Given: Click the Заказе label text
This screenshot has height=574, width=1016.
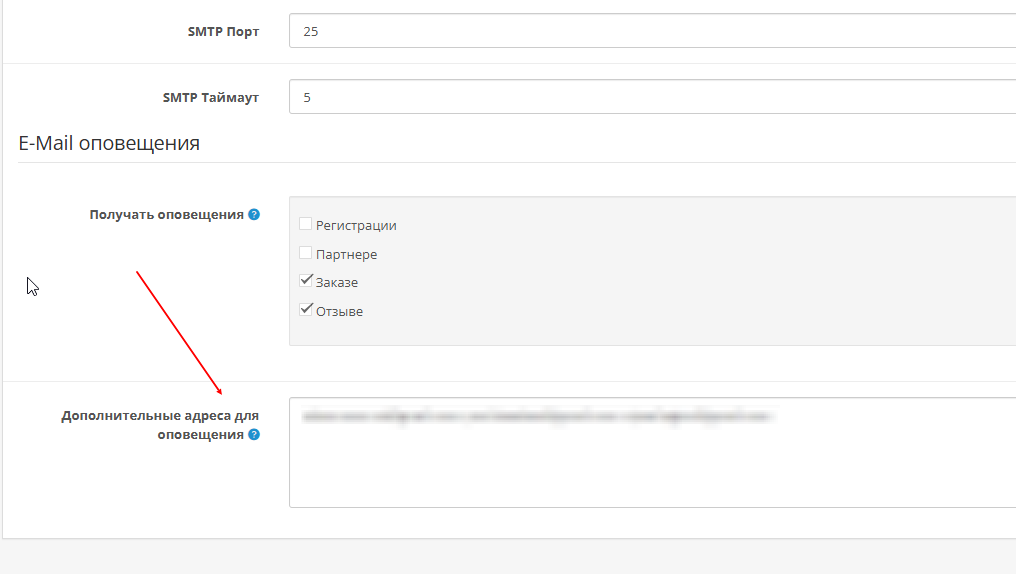Looking at the screenshot, I should [x=337, y=283].
